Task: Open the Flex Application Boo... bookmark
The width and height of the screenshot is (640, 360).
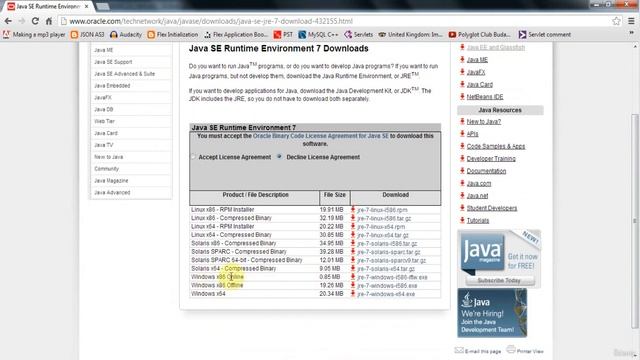Action: (x=236, y=35)
